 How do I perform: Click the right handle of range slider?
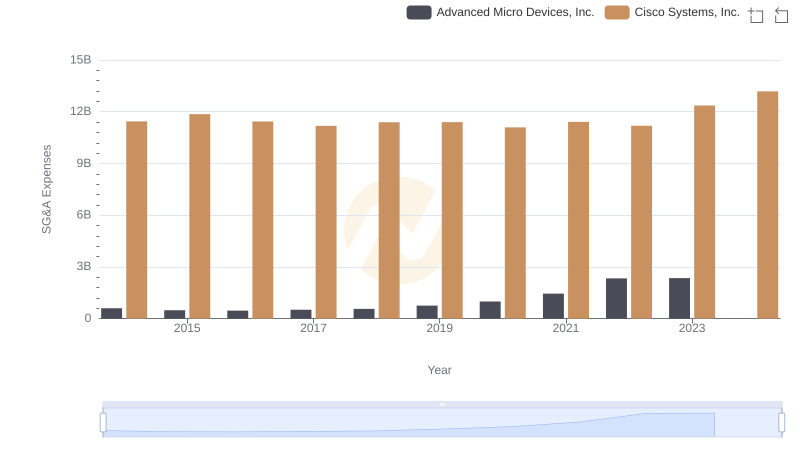click(x=782, y=423)
